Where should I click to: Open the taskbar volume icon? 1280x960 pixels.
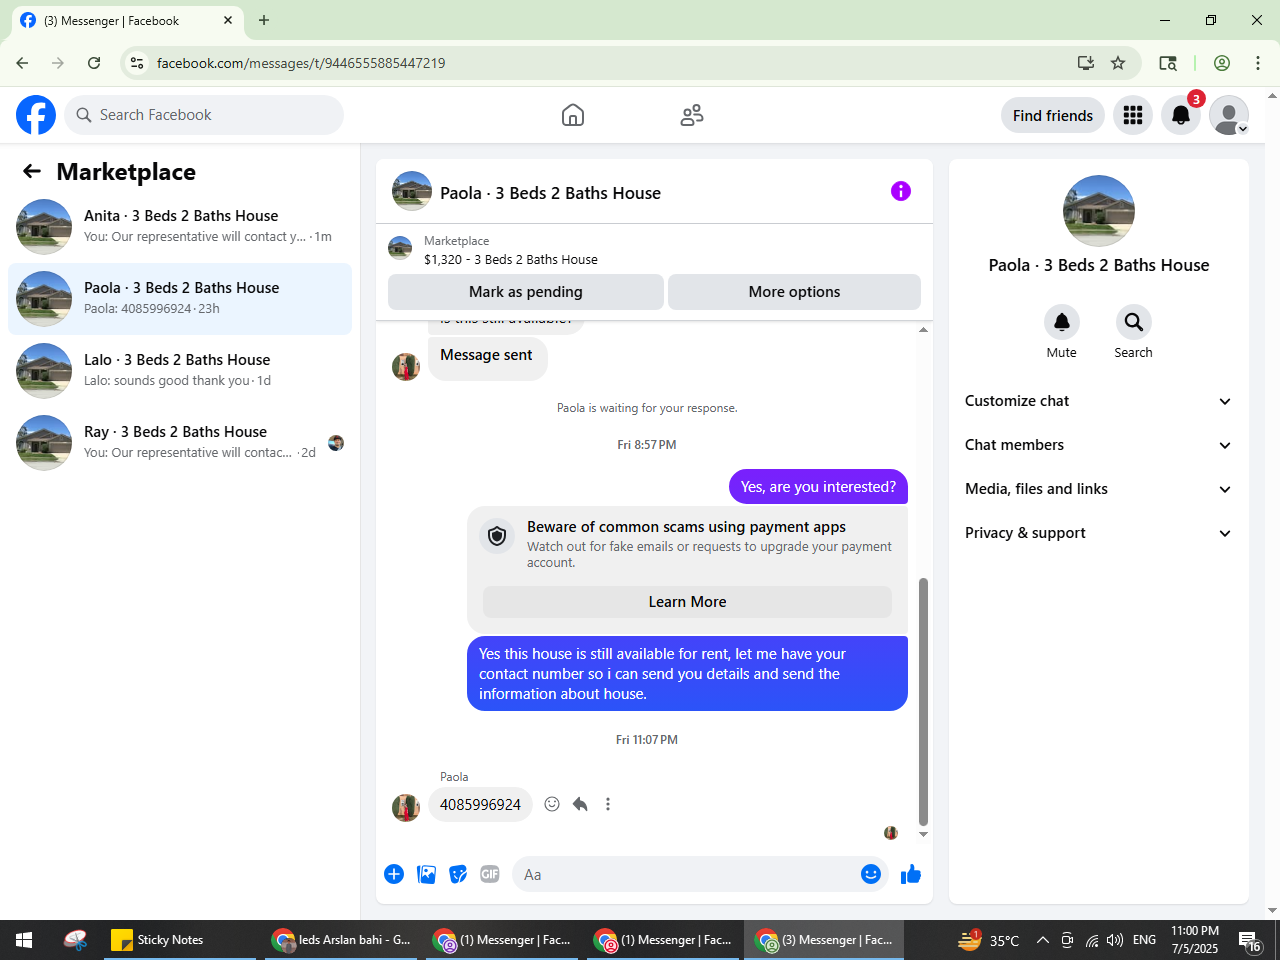1115,940
